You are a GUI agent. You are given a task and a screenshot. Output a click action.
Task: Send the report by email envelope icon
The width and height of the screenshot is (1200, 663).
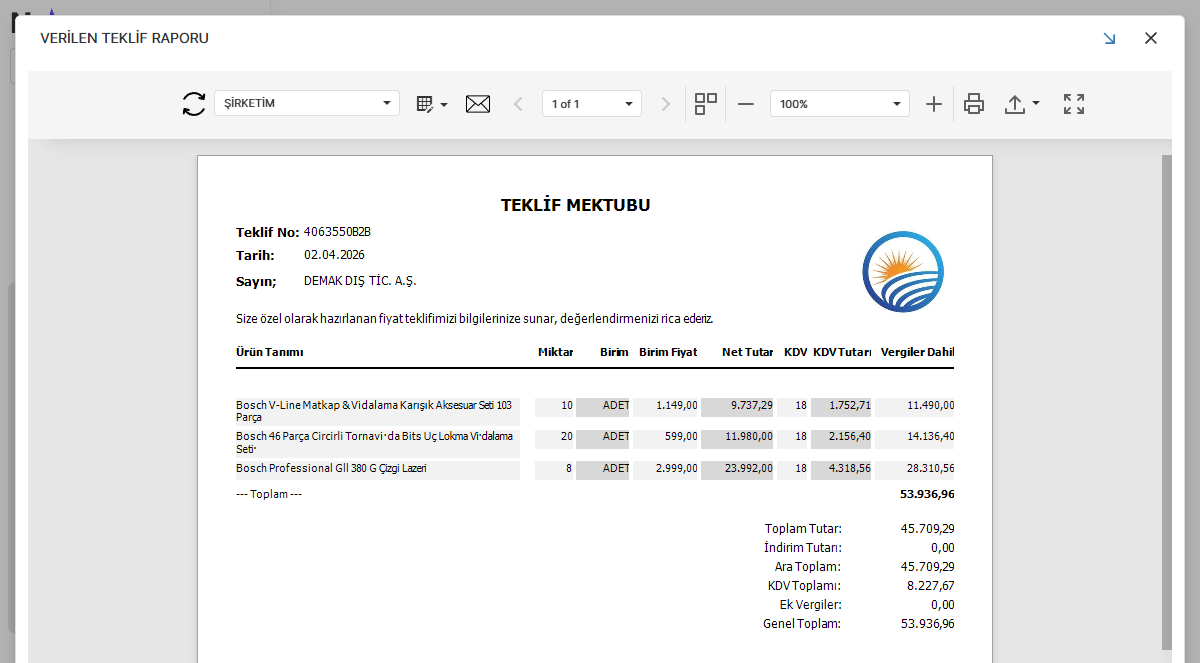(x=478, y=104)
